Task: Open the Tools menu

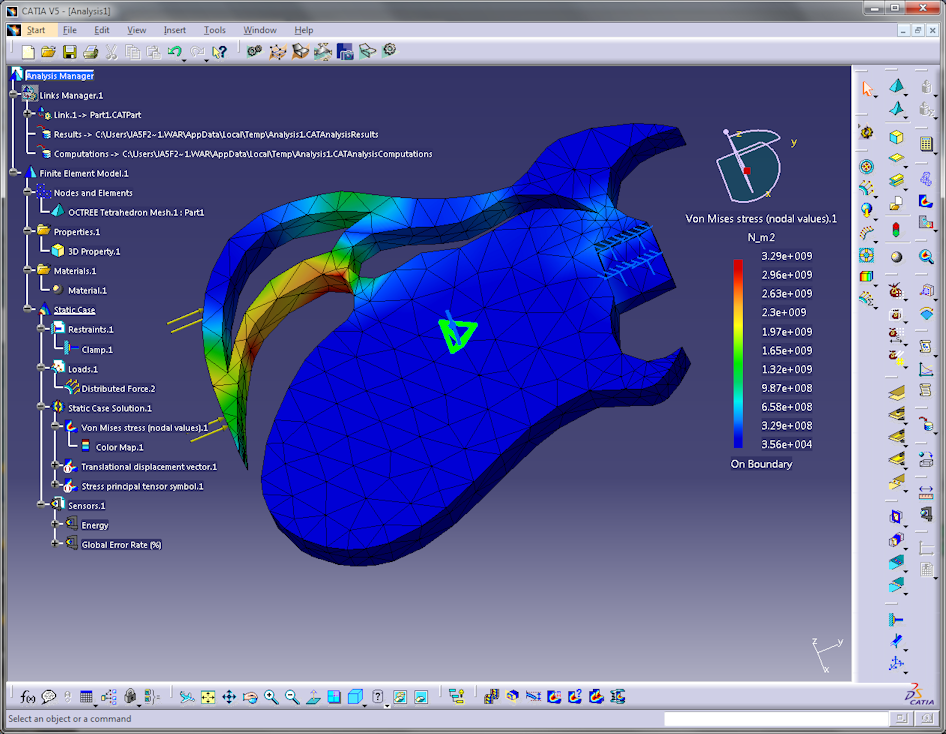Action: coord(214,30)
